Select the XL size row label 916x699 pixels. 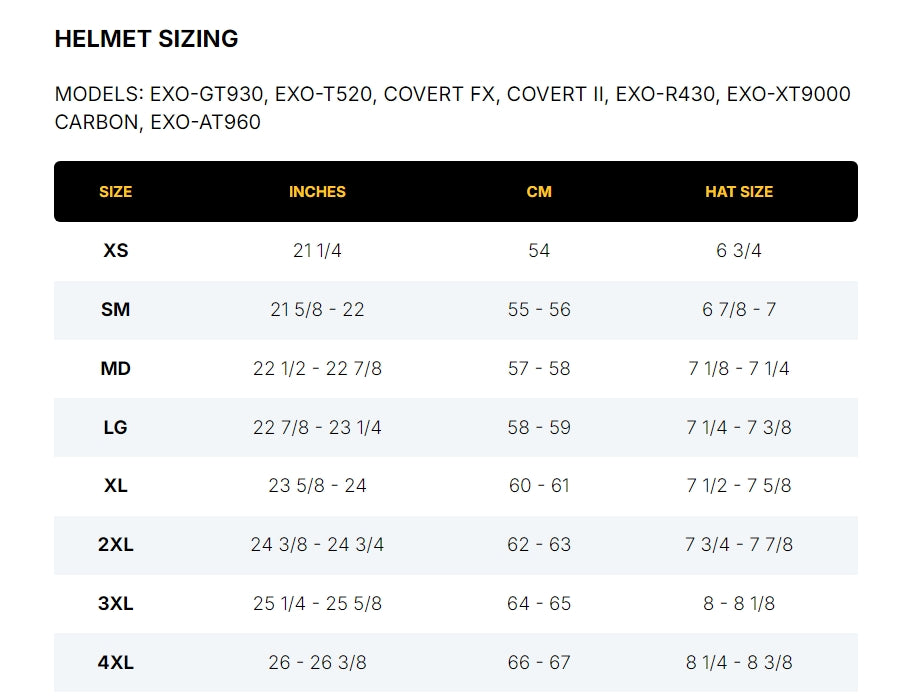click(116, 486)
